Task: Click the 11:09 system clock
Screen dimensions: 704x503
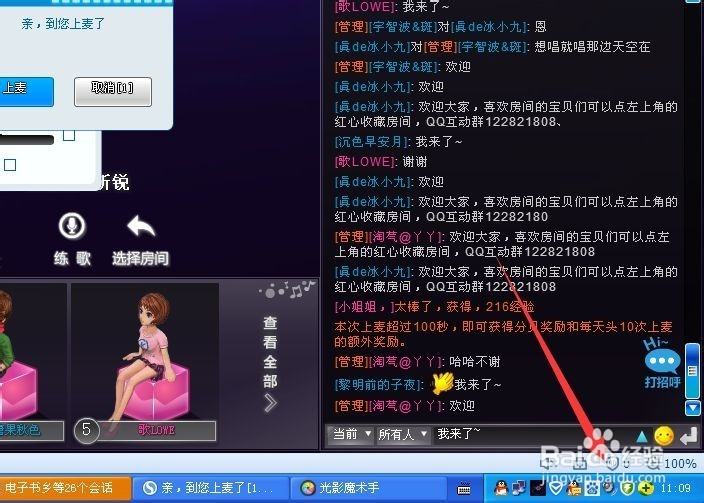Action: (x=676, y=488)
